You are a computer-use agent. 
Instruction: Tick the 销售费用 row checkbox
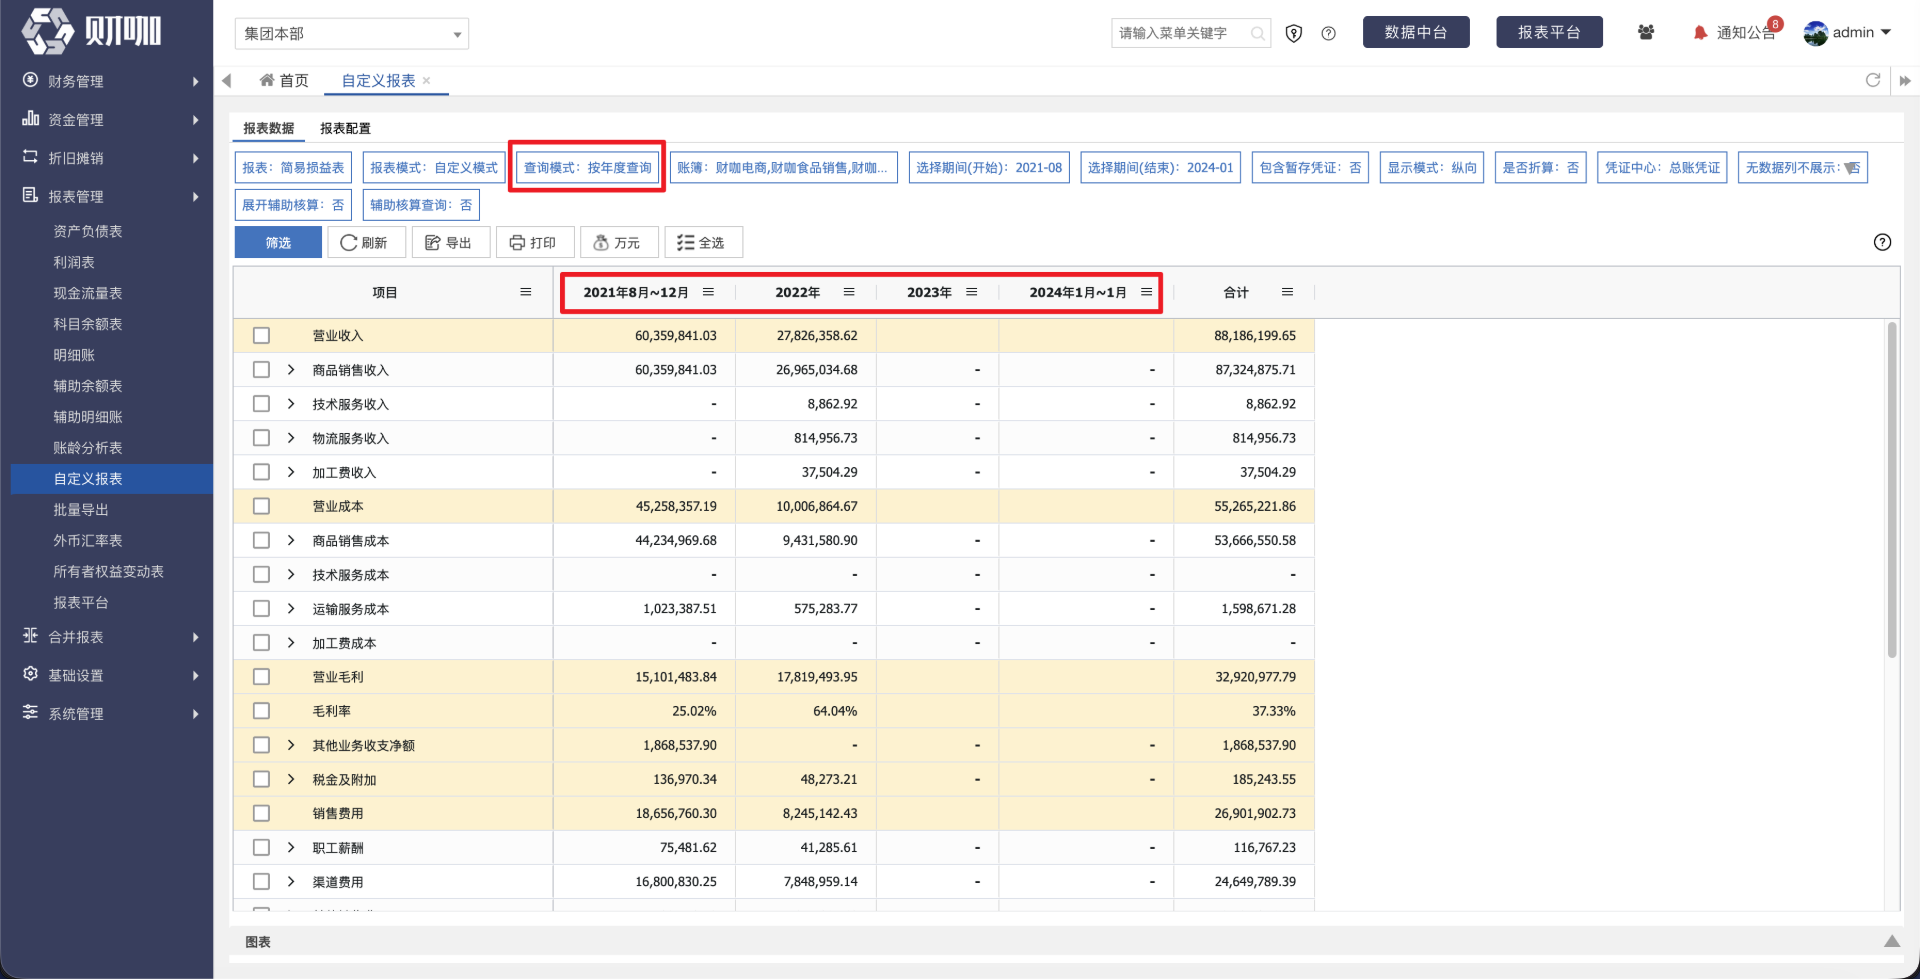262,813
